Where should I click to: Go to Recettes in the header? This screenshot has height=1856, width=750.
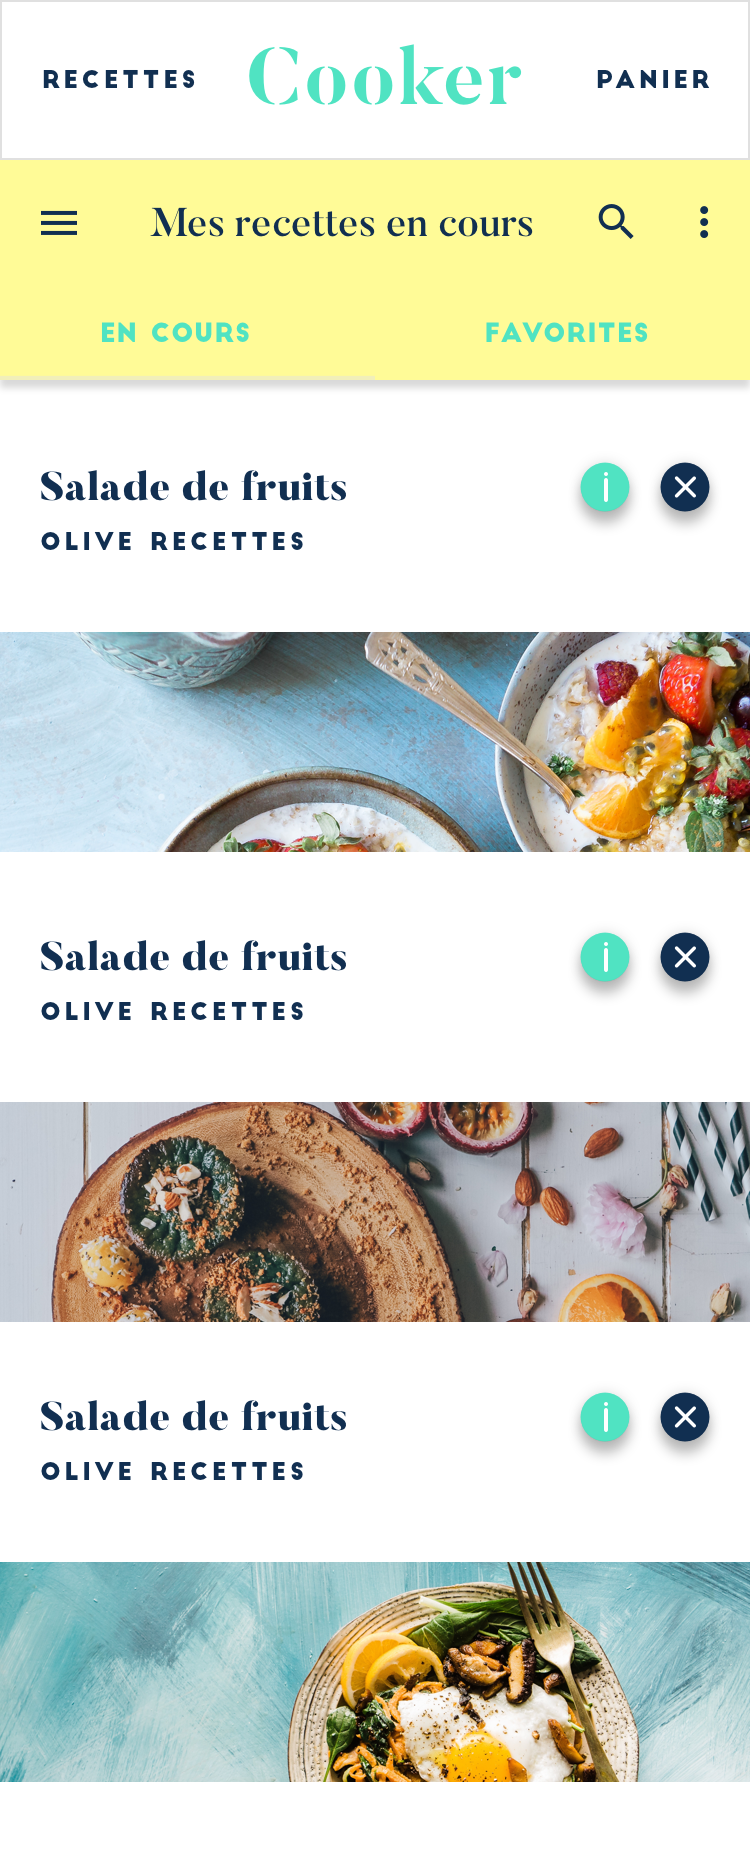click(120, 80)
